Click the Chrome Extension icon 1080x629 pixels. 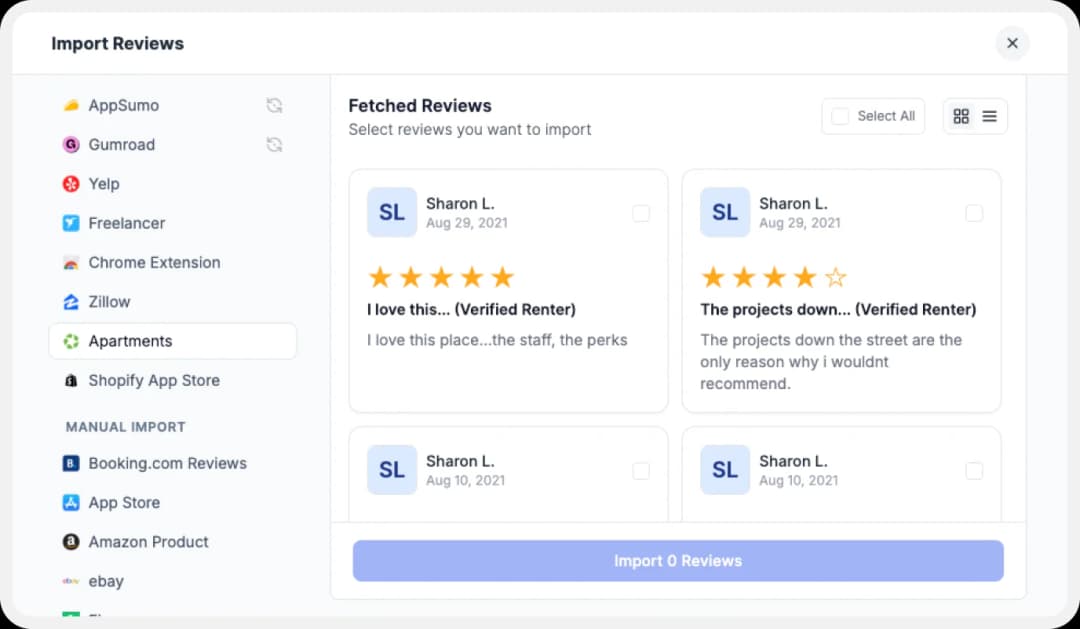click(x=70, y=262)
